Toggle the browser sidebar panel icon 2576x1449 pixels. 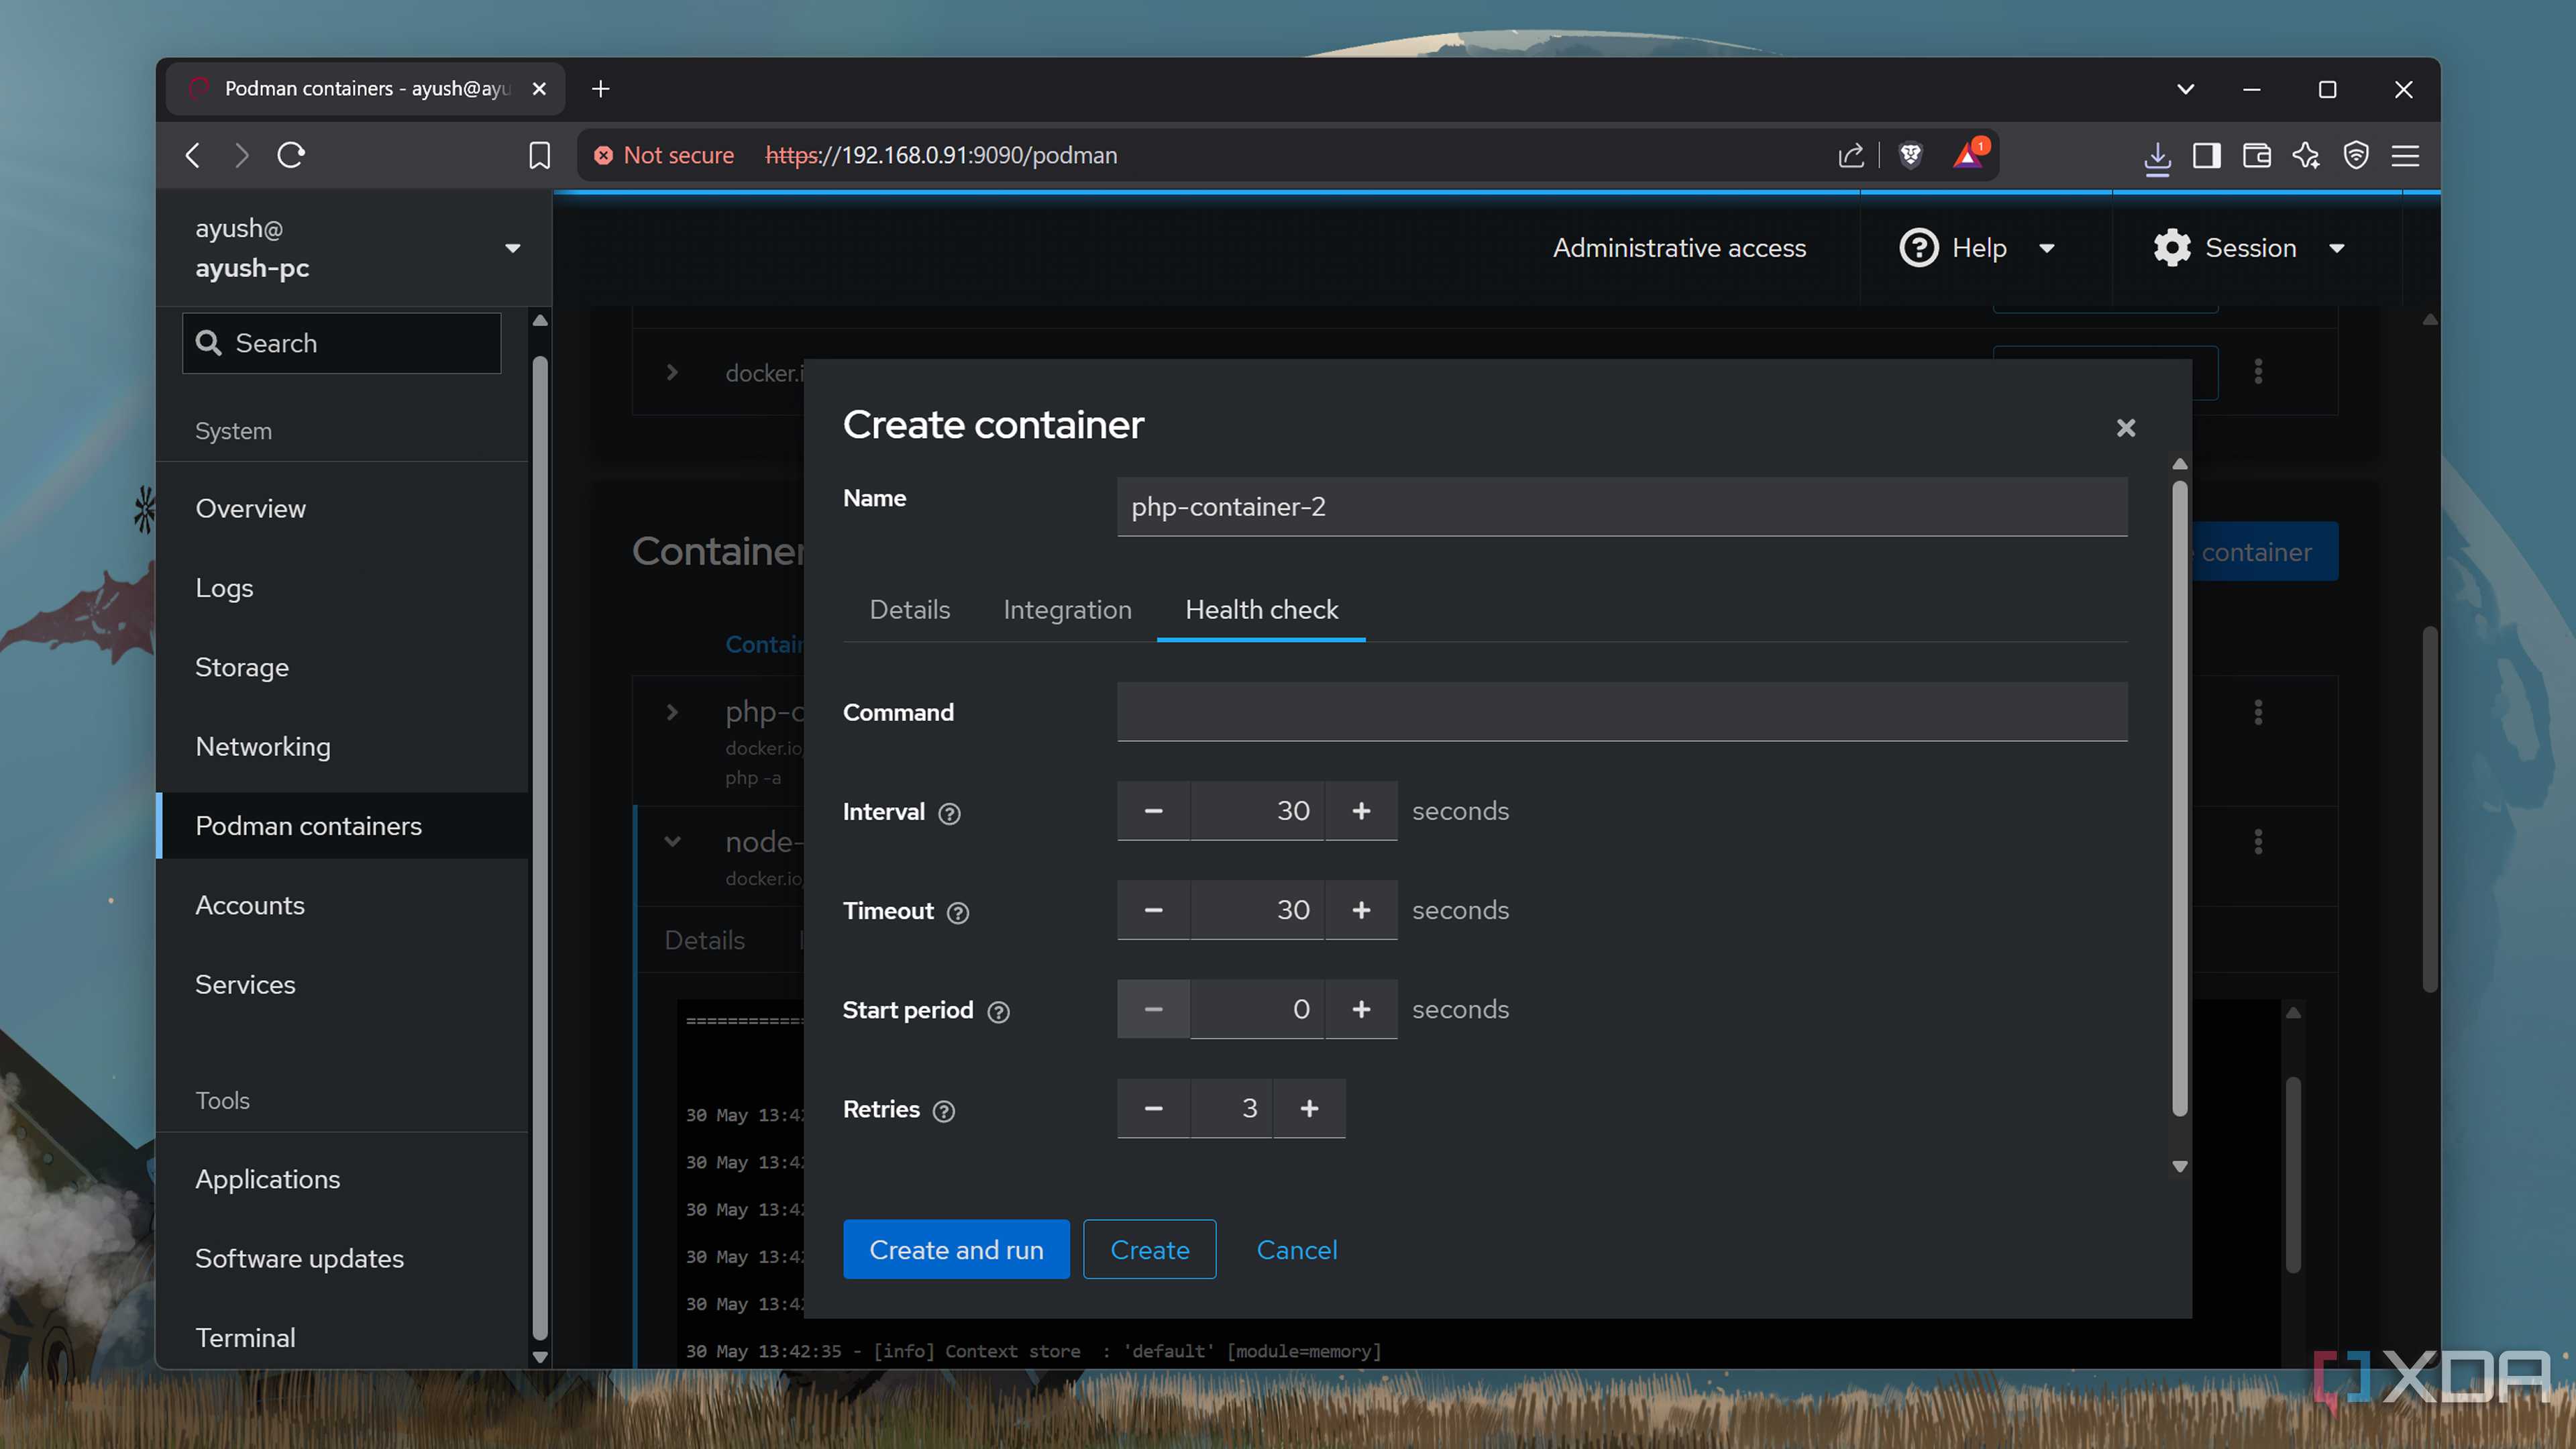[2206, 155]
